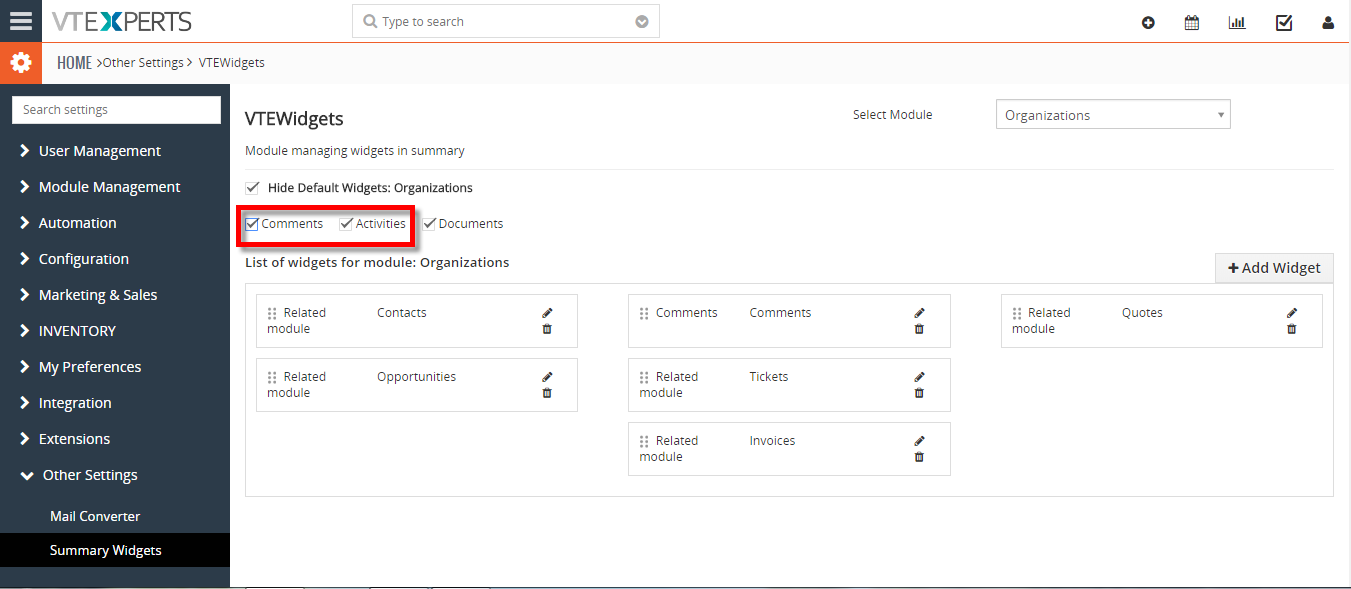
Task: Click VTEWidgets breadcrumb link
Action: click(232, 63)
